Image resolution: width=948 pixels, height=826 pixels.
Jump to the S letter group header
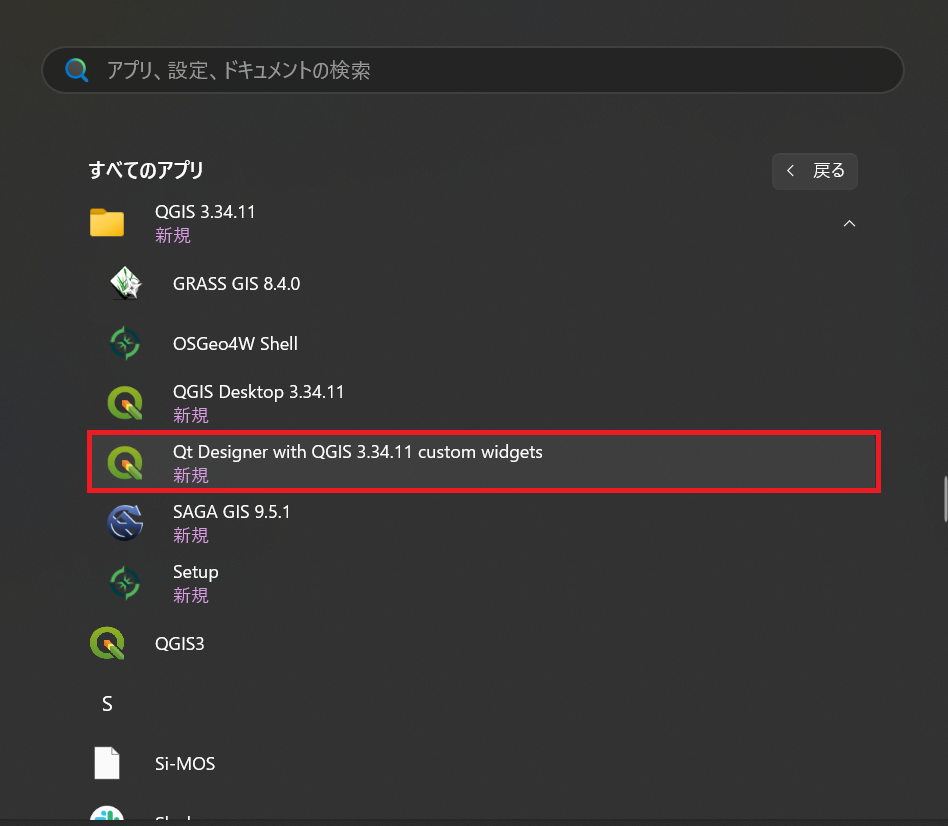click(107, 703)
